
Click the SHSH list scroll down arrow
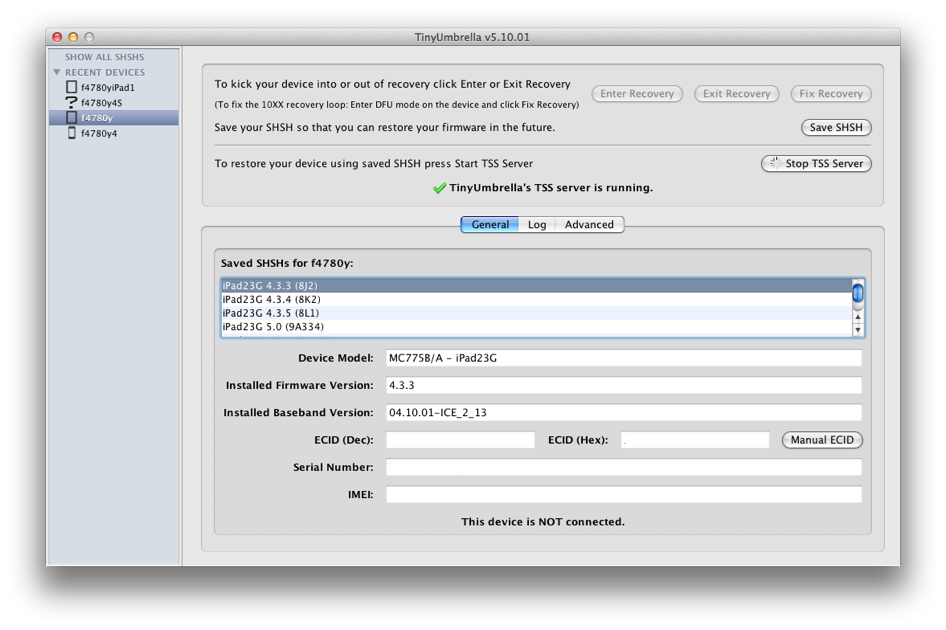(857, 329)
